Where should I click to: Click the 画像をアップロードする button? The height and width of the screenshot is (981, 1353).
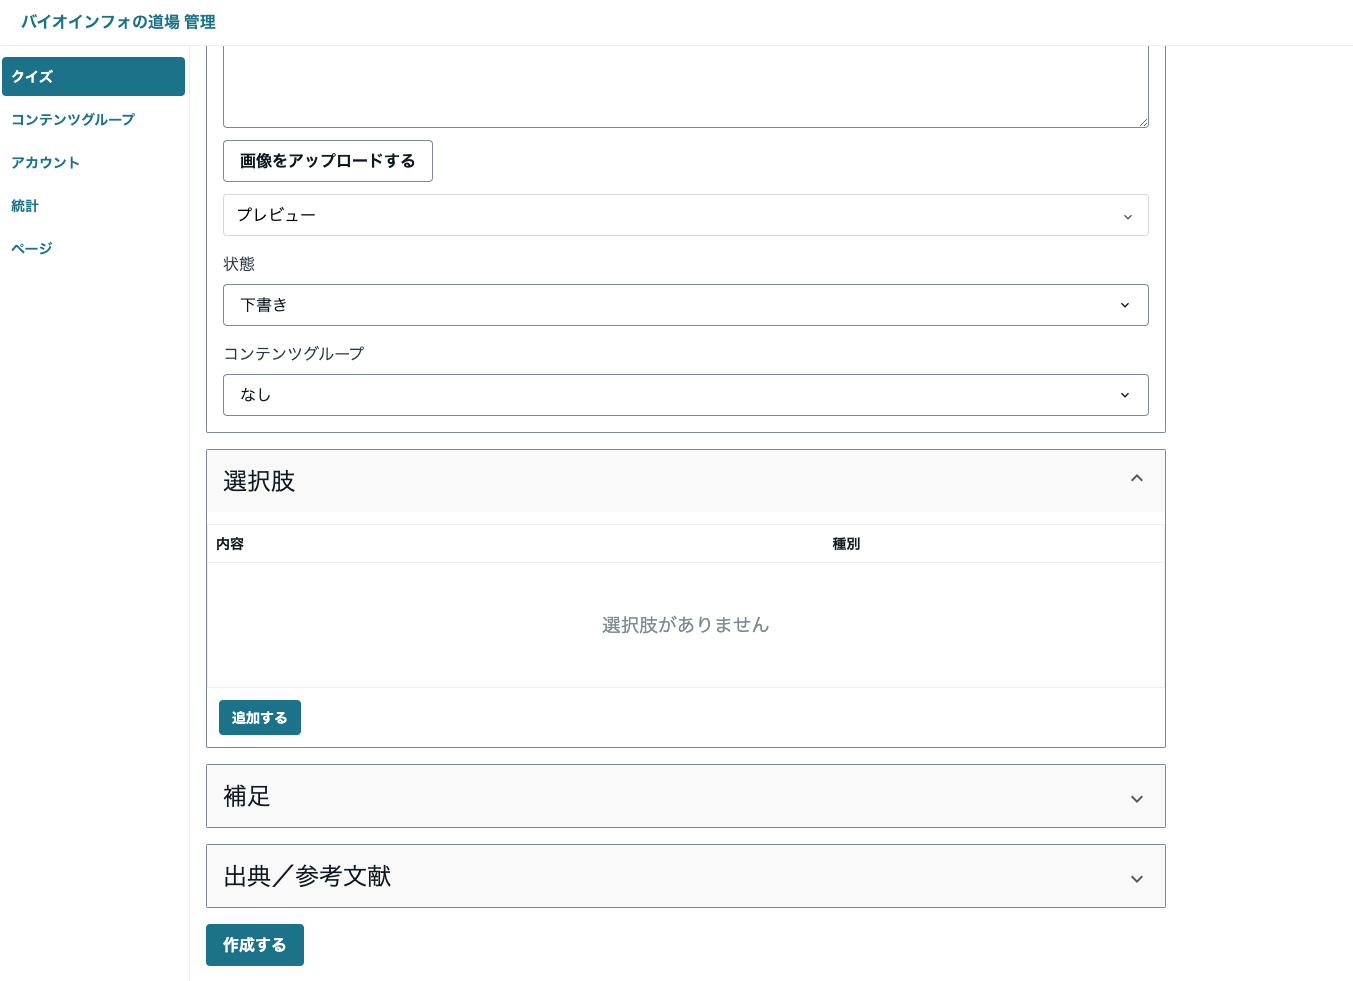327,161
